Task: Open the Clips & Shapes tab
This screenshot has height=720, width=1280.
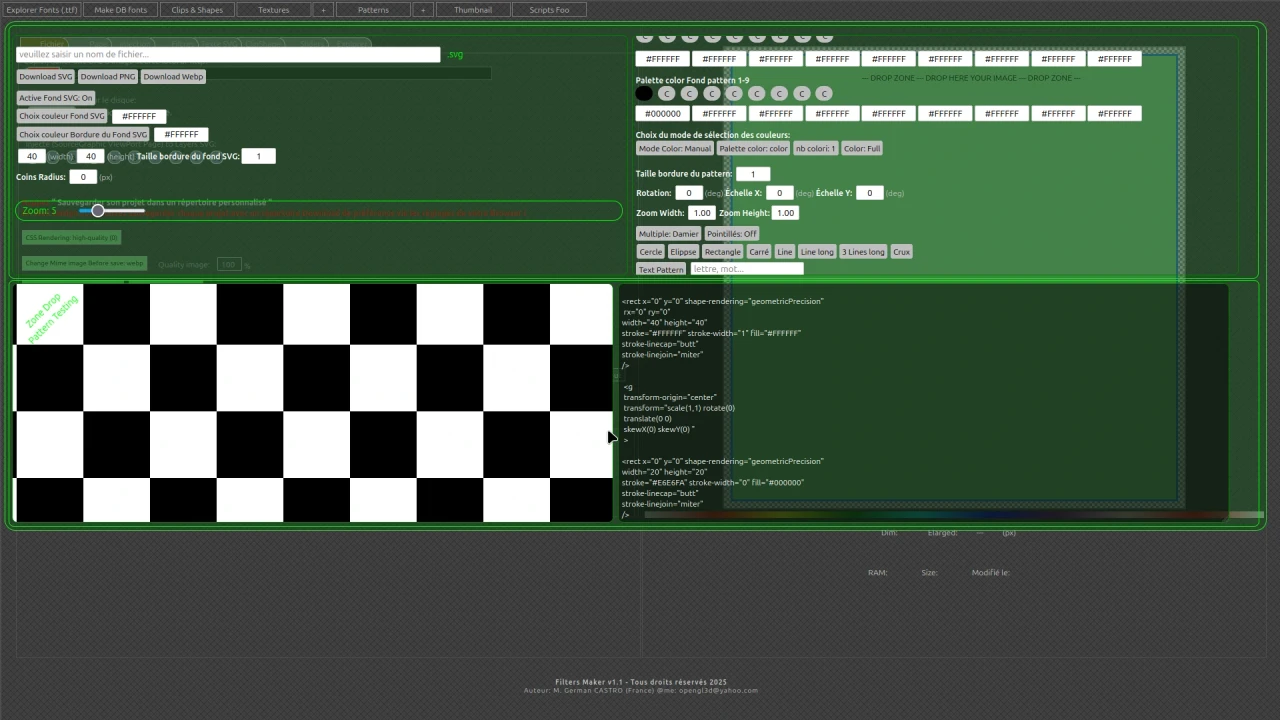Action: (x=196, y=9)
